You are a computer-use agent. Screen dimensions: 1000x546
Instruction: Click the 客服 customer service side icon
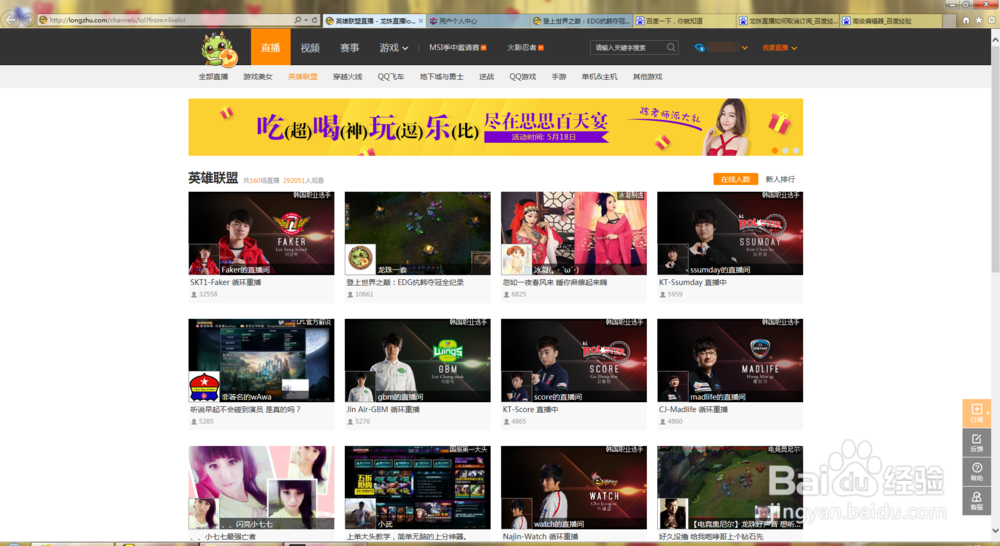pyautogui.click(x=976, y=501)
